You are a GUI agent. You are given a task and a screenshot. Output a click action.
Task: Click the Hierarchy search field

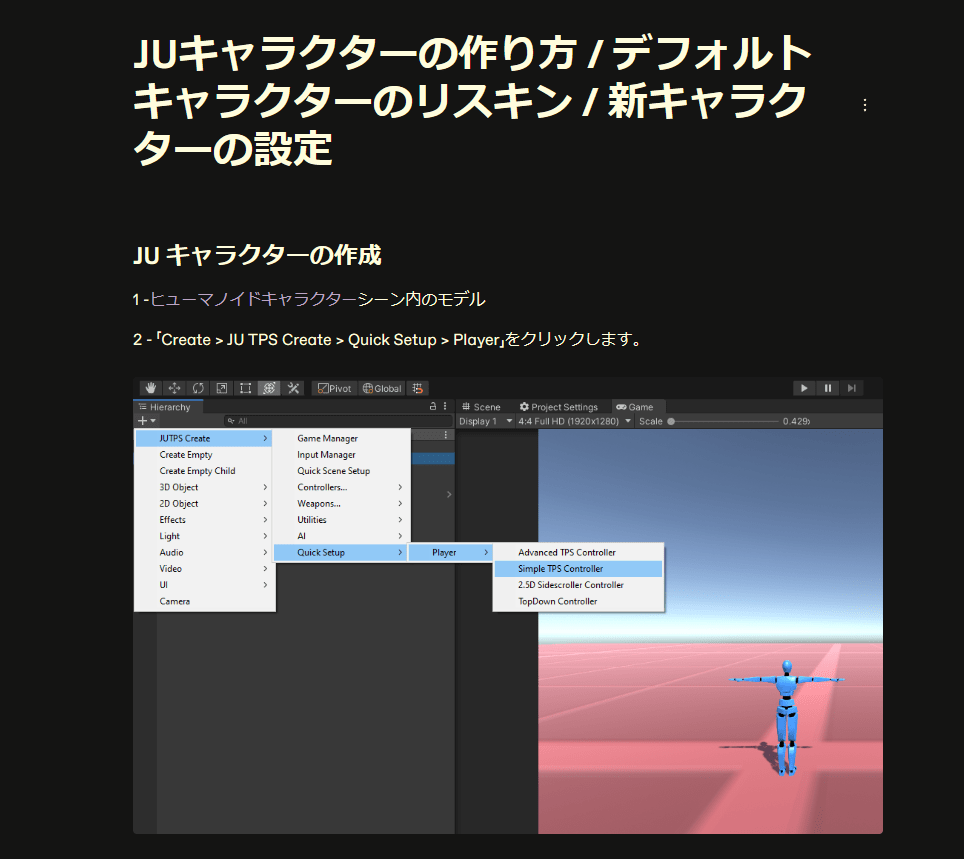(x=338, y=421)
